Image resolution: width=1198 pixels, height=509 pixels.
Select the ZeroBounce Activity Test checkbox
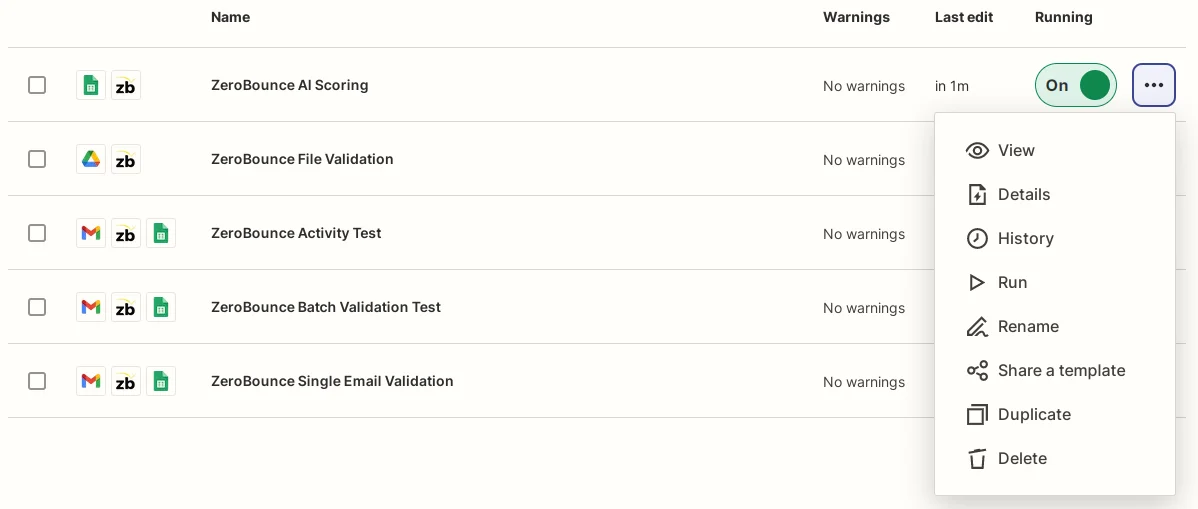[37, 234]
